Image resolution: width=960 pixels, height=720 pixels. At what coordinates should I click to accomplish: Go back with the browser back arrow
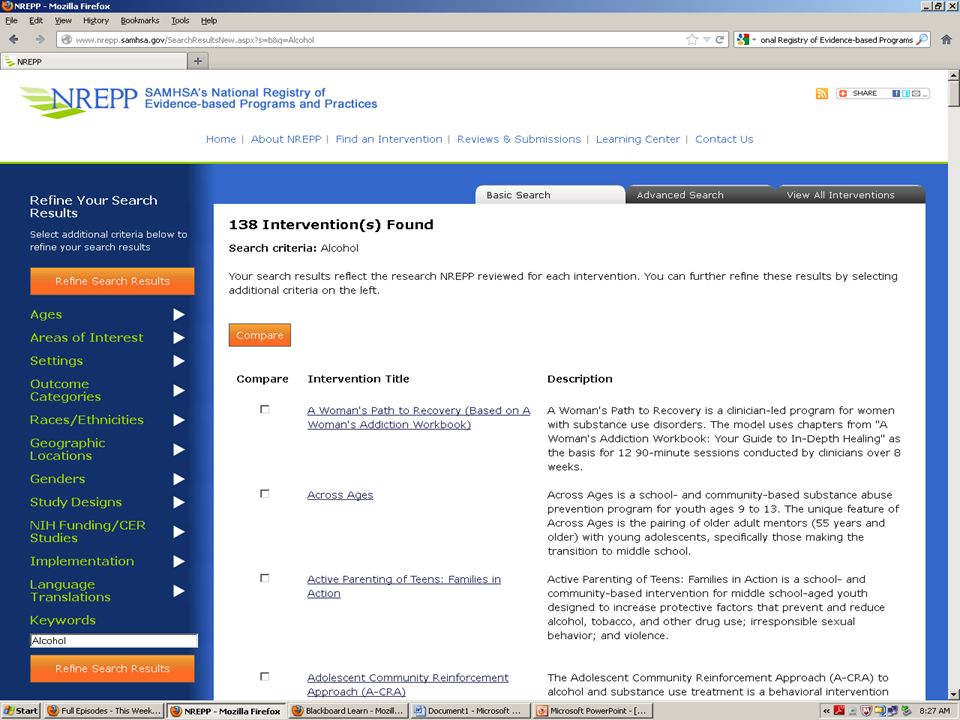tap(13, 39)
